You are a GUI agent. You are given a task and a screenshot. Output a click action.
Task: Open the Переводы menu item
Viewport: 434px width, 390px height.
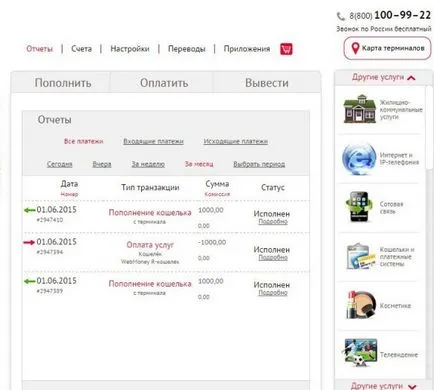[187, 49]
